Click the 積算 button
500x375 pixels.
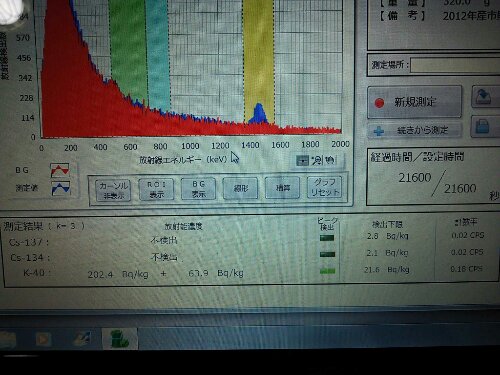283,188
